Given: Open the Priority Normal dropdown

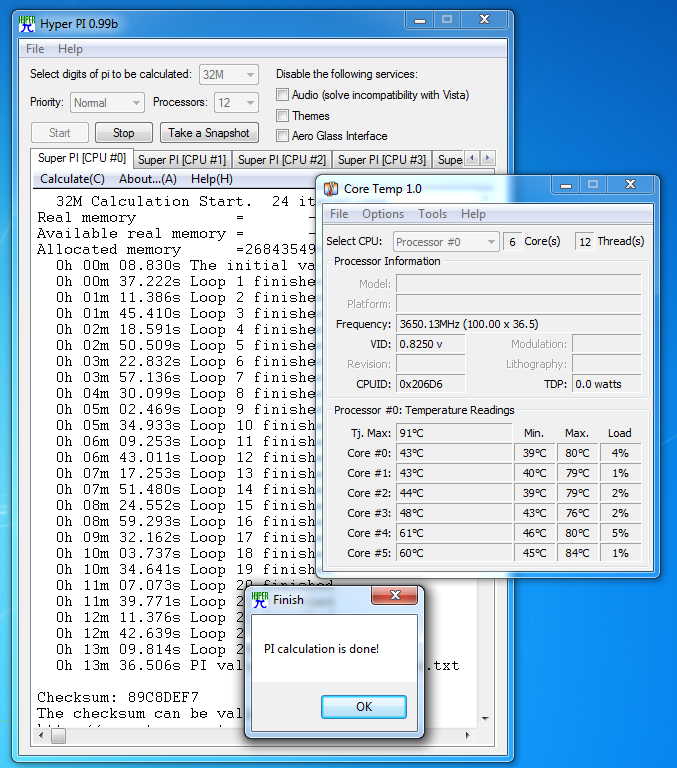Looking at the screenshot, I should (x=107, y=103).
